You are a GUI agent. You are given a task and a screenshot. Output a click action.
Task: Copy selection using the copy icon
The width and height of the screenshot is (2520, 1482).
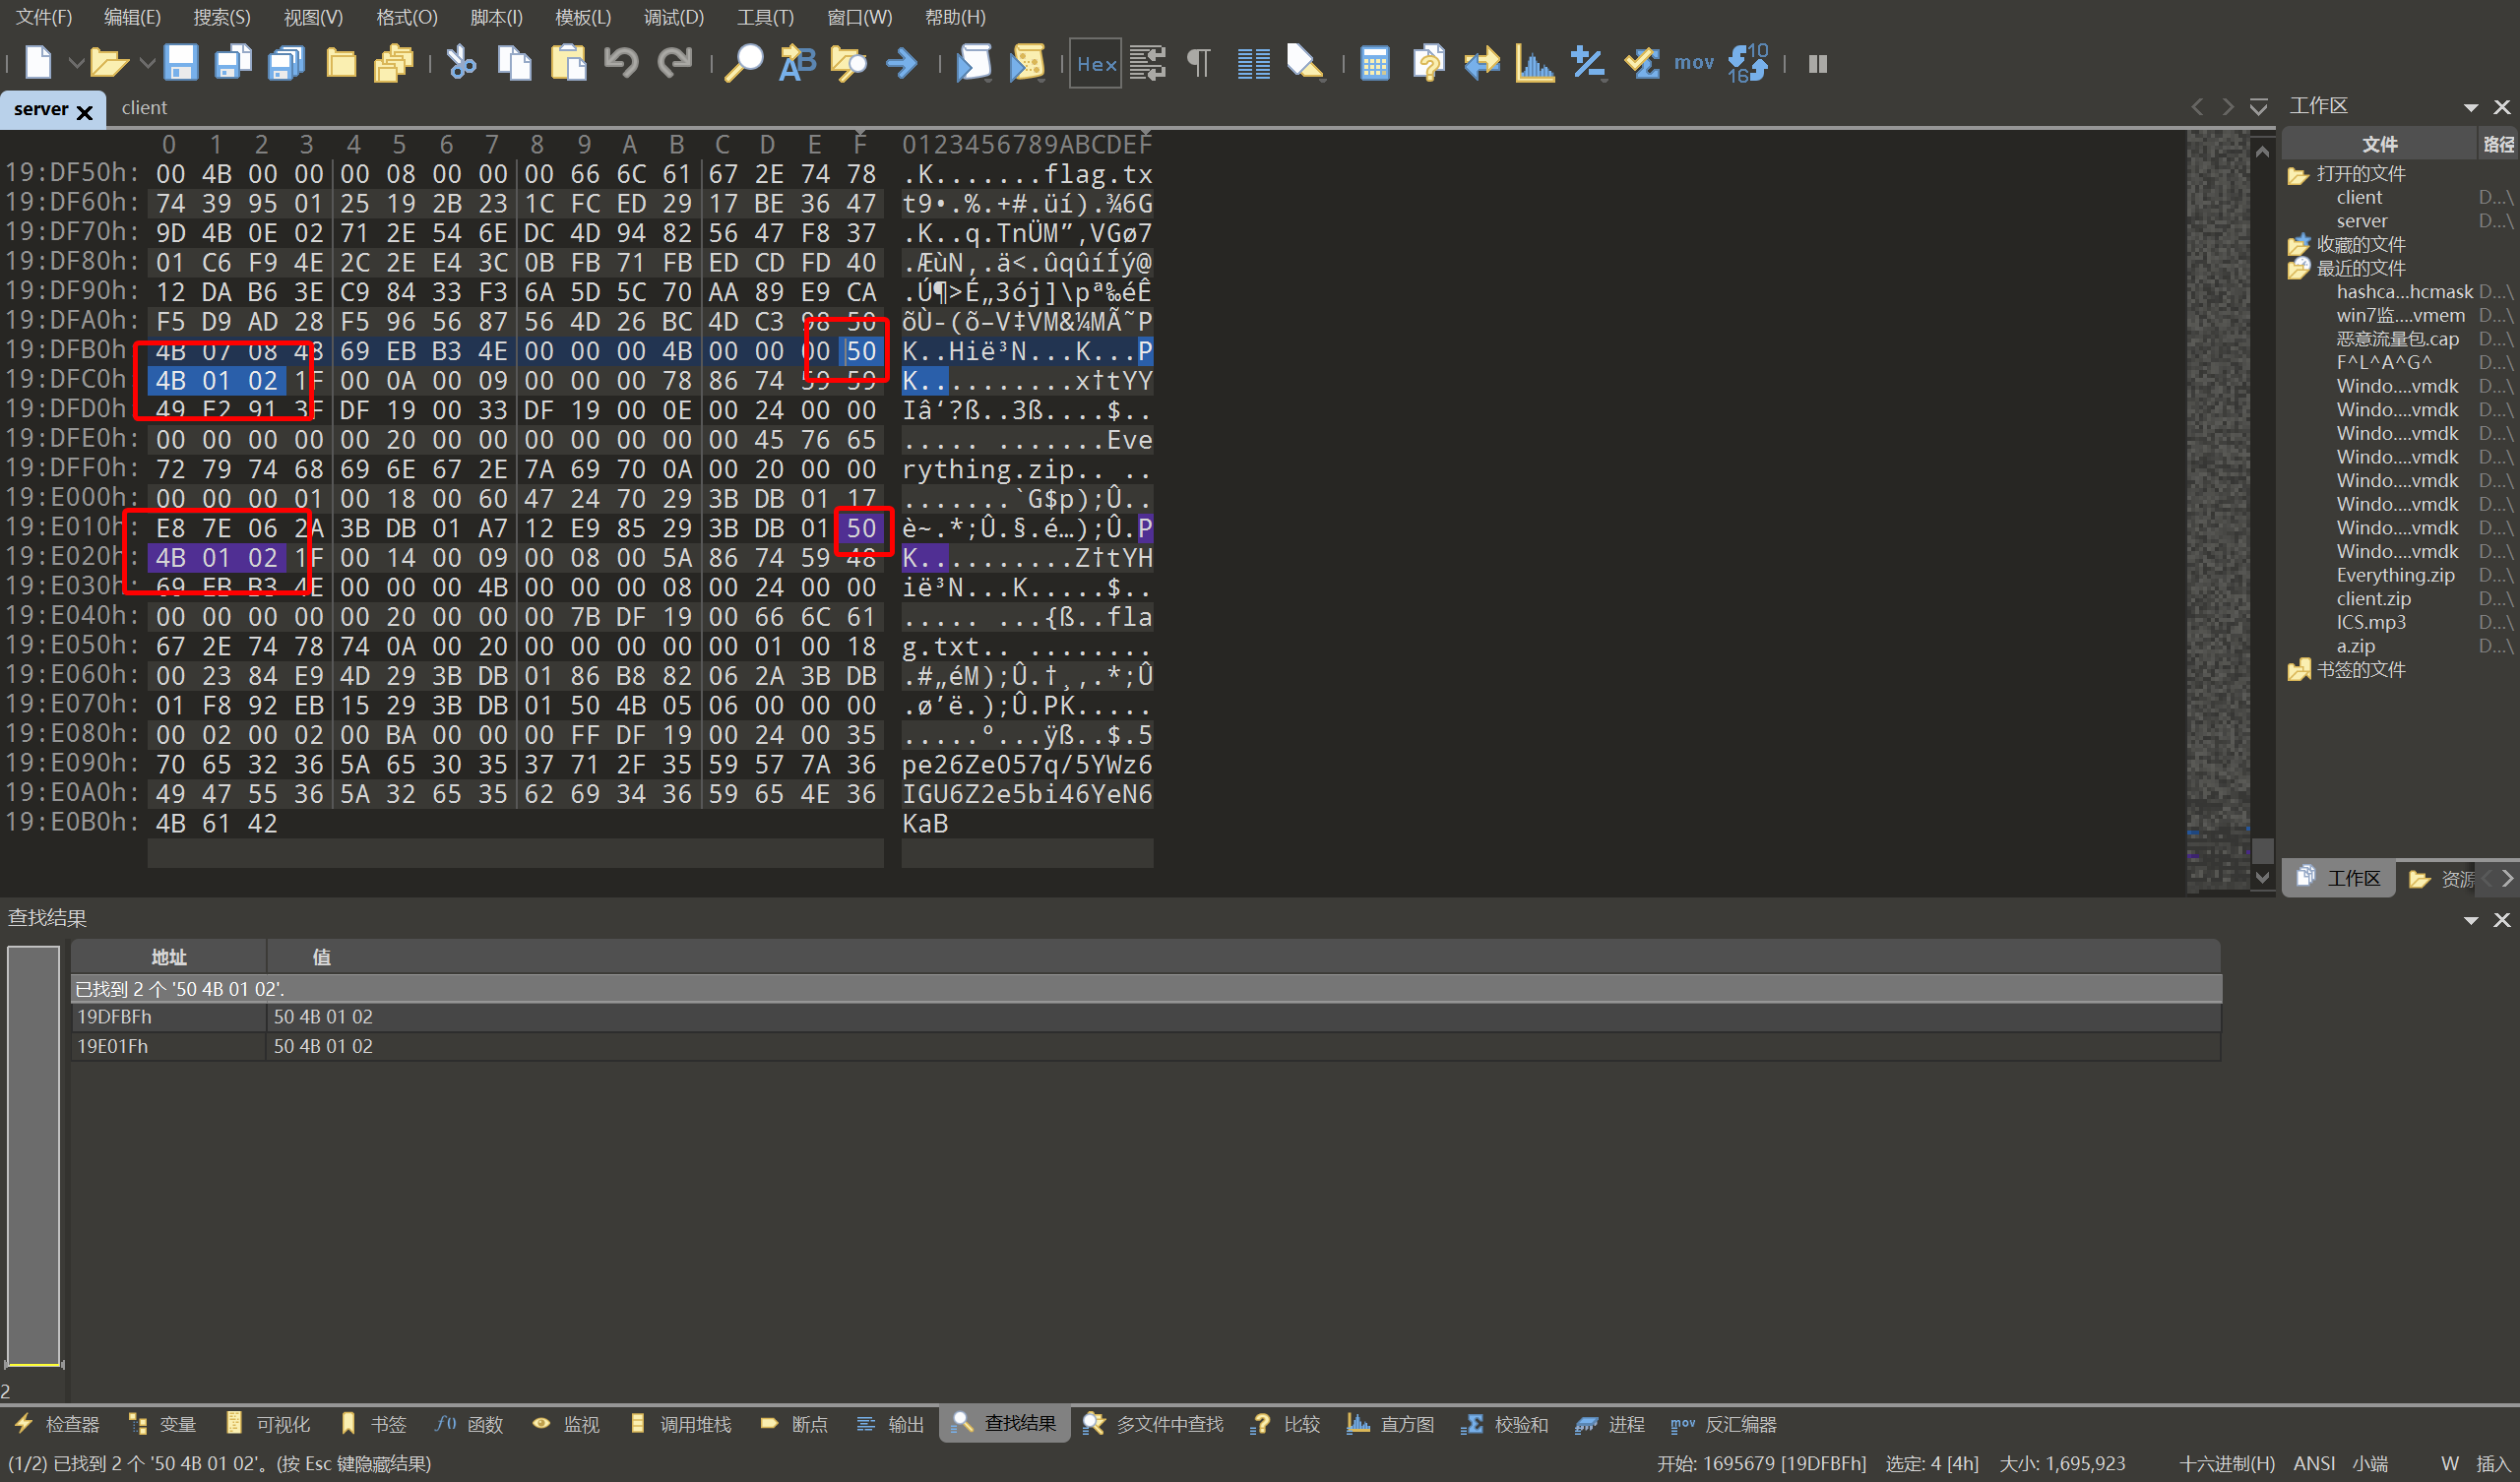pyautogui.click(x=515, y=63)
